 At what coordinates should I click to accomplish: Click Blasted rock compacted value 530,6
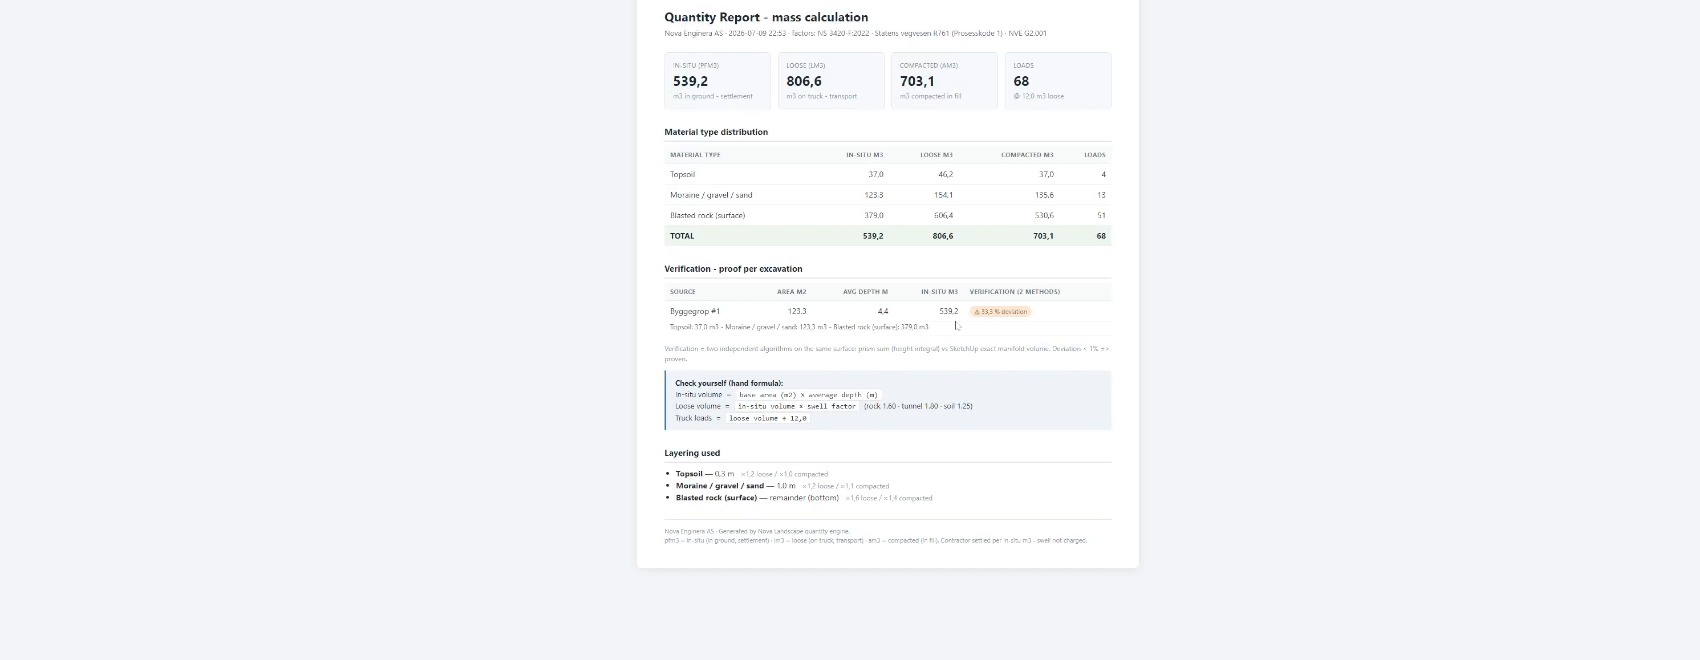pos(1044,215)
